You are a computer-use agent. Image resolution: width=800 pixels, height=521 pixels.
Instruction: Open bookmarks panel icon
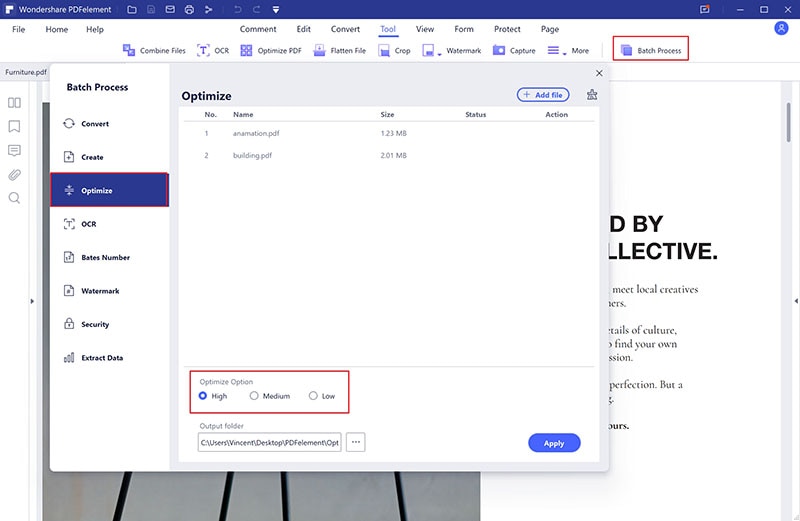[x=14, y=126]
